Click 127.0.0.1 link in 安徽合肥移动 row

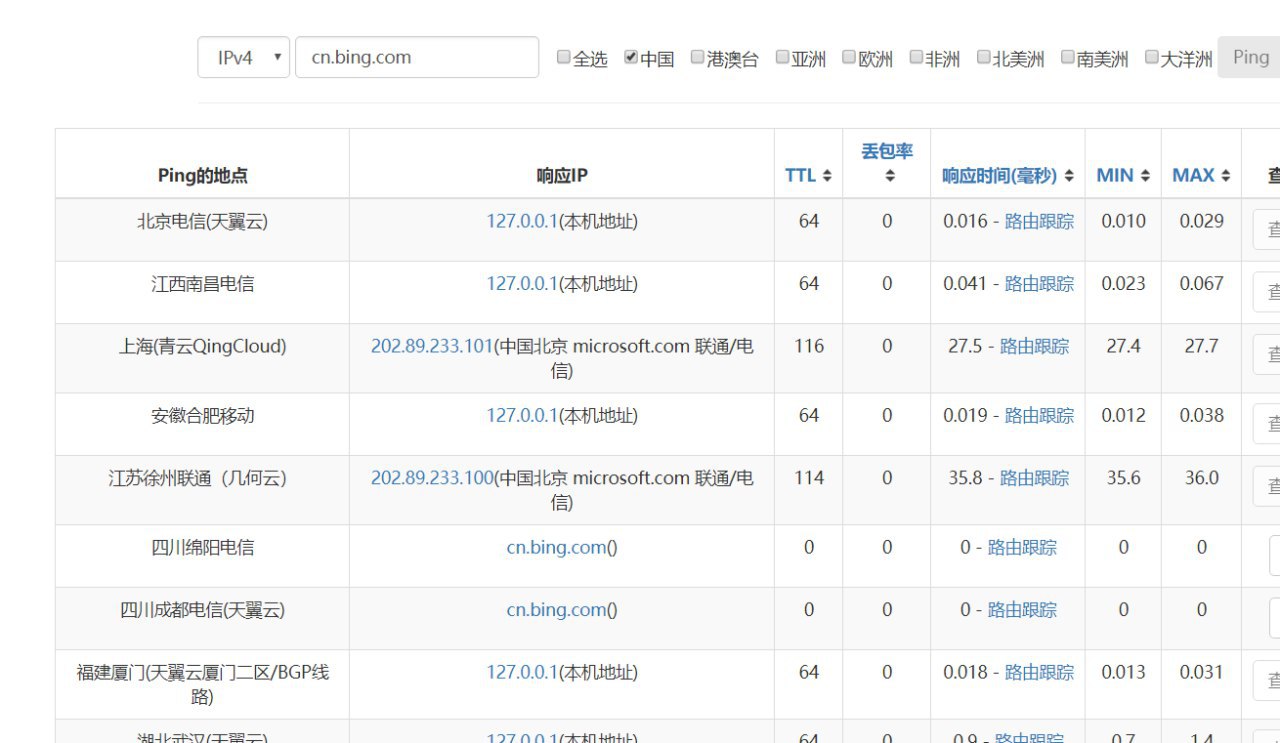pyautogui.click(x=521, y=415)
